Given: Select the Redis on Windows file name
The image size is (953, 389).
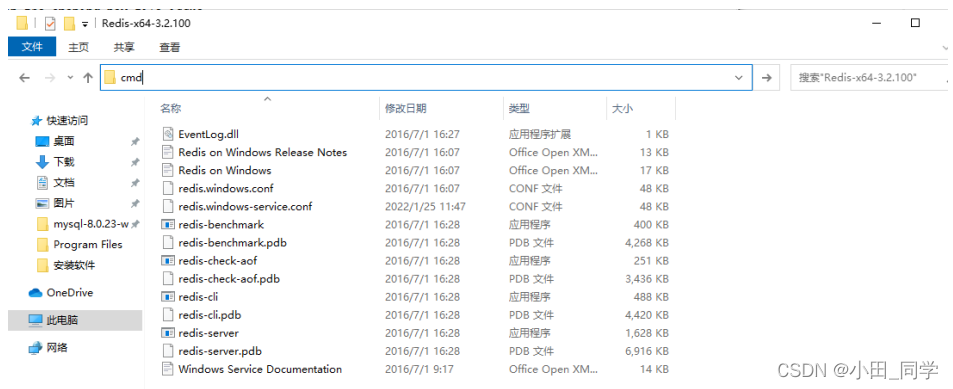Looking at the screenshot, I should (225, 170).
